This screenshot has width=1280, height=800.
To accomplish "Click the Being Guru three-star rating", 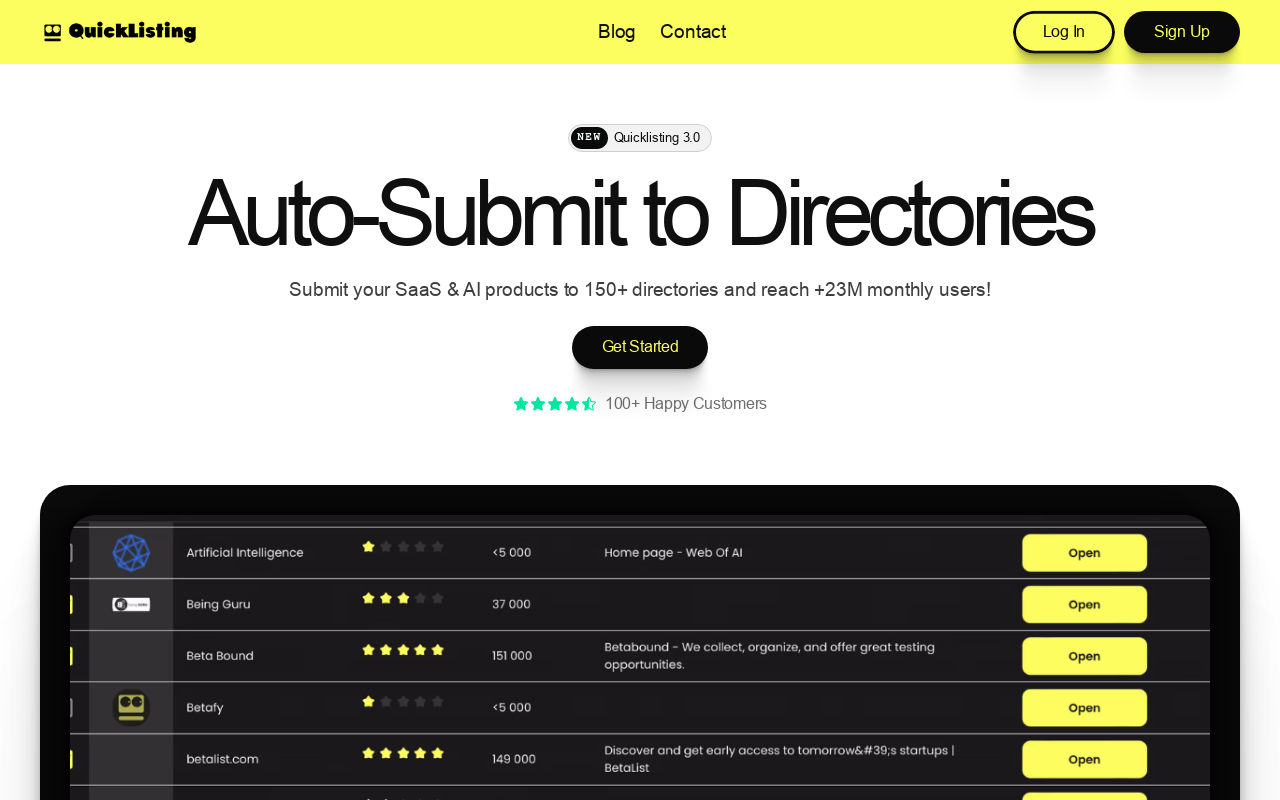I will 403,598.
